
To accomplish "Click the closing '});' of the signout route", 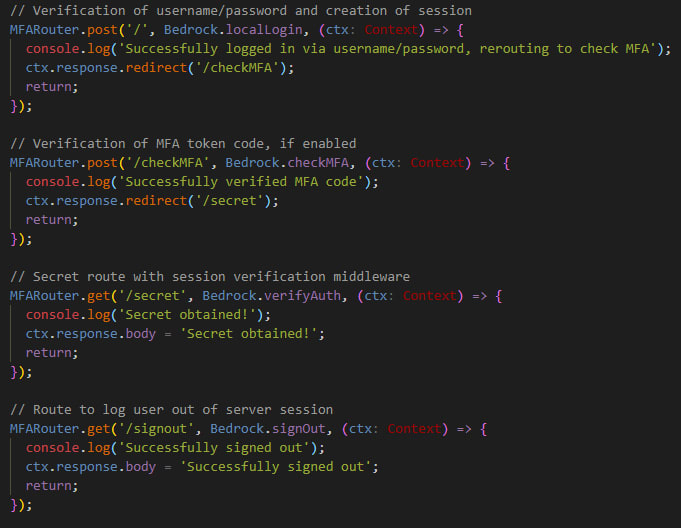I will 21,505.
